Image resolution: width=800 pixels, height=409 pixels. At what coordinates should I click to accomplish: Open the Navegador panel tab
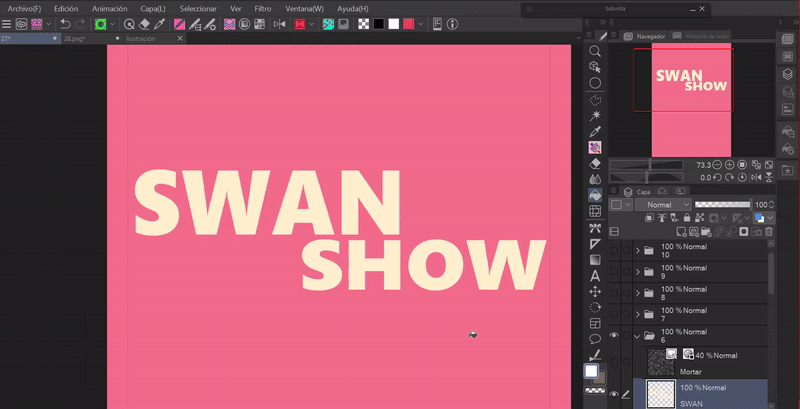coord(650,36)
